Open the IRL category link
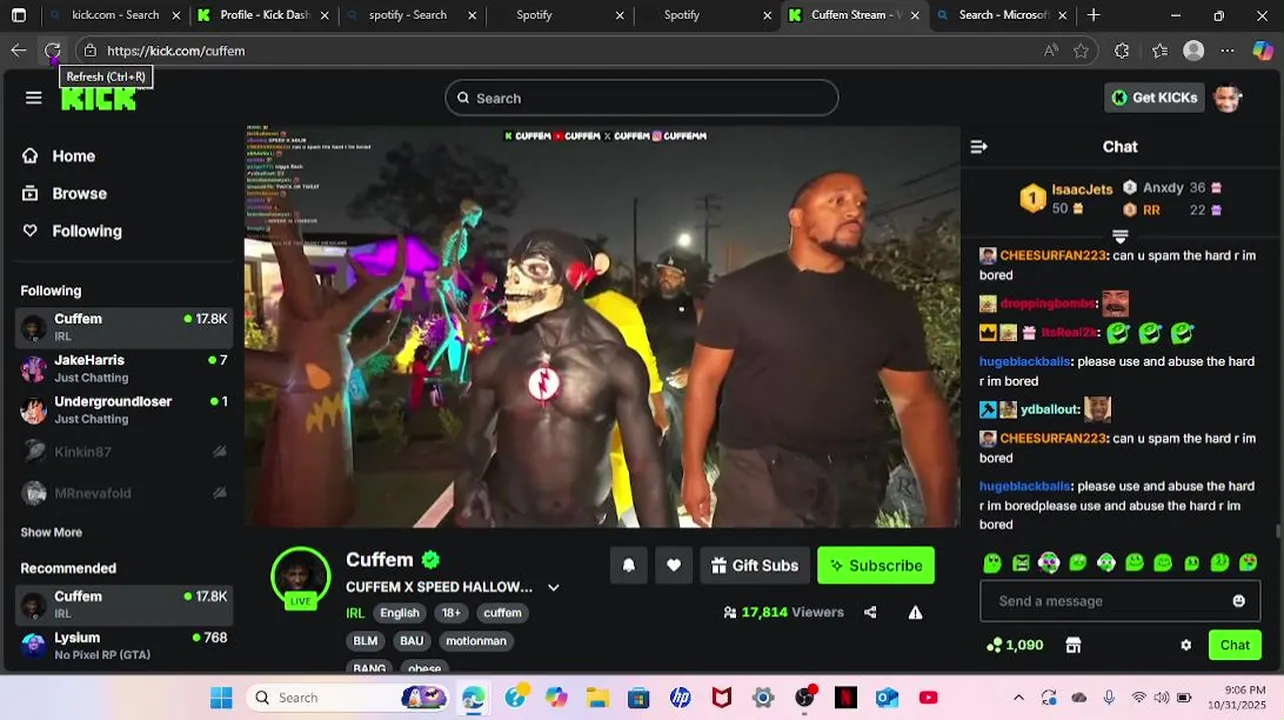 click(355, 613)
